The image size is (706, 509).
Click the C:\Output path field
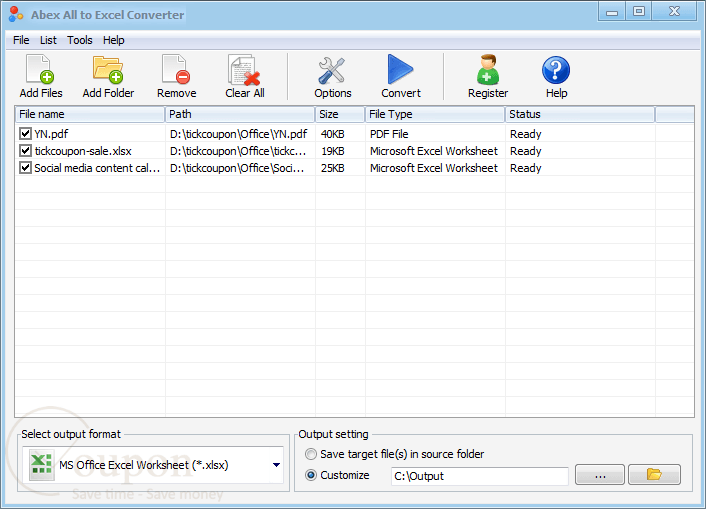pos(480,476)
